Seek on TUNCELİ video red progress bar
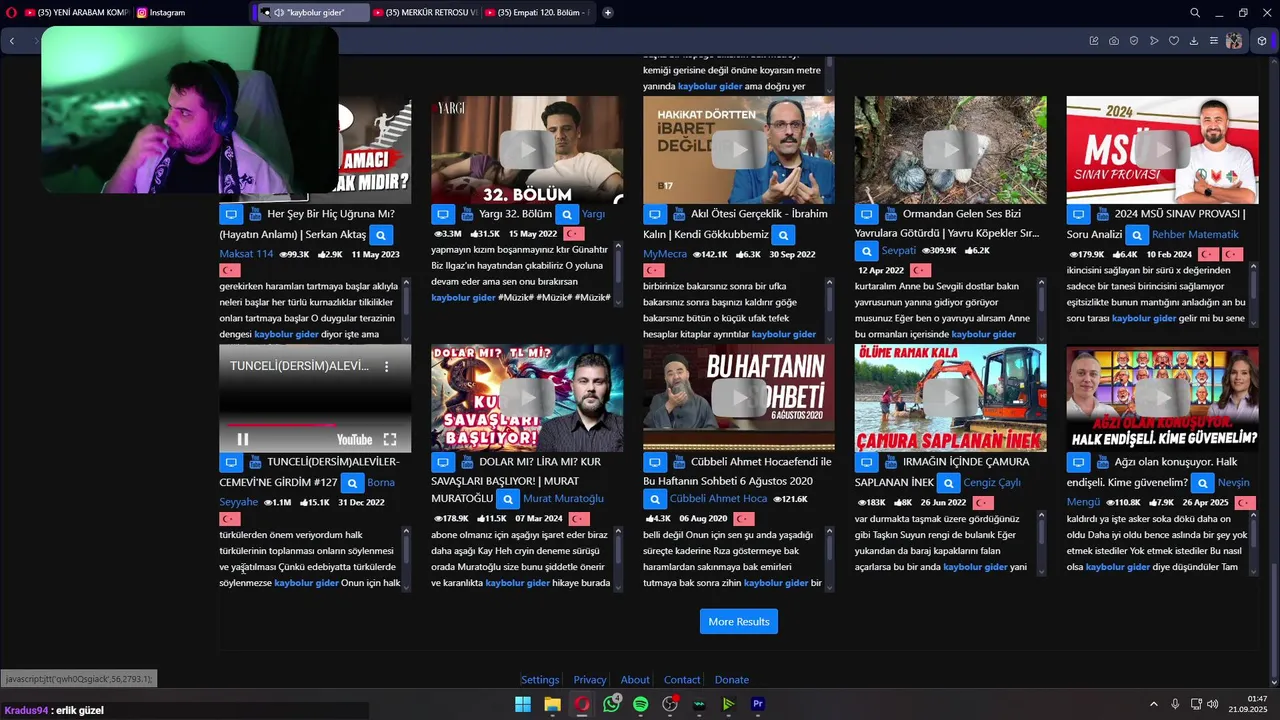Image resolution: width=1280 pixels, height=720 pixels. click(315, 425)
